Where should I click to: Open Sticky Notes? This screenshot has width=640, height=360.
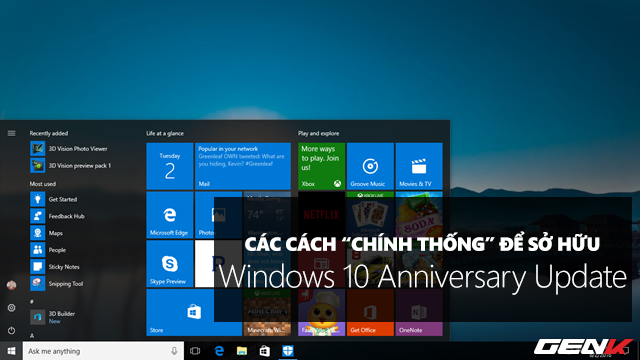coord(55,267)
